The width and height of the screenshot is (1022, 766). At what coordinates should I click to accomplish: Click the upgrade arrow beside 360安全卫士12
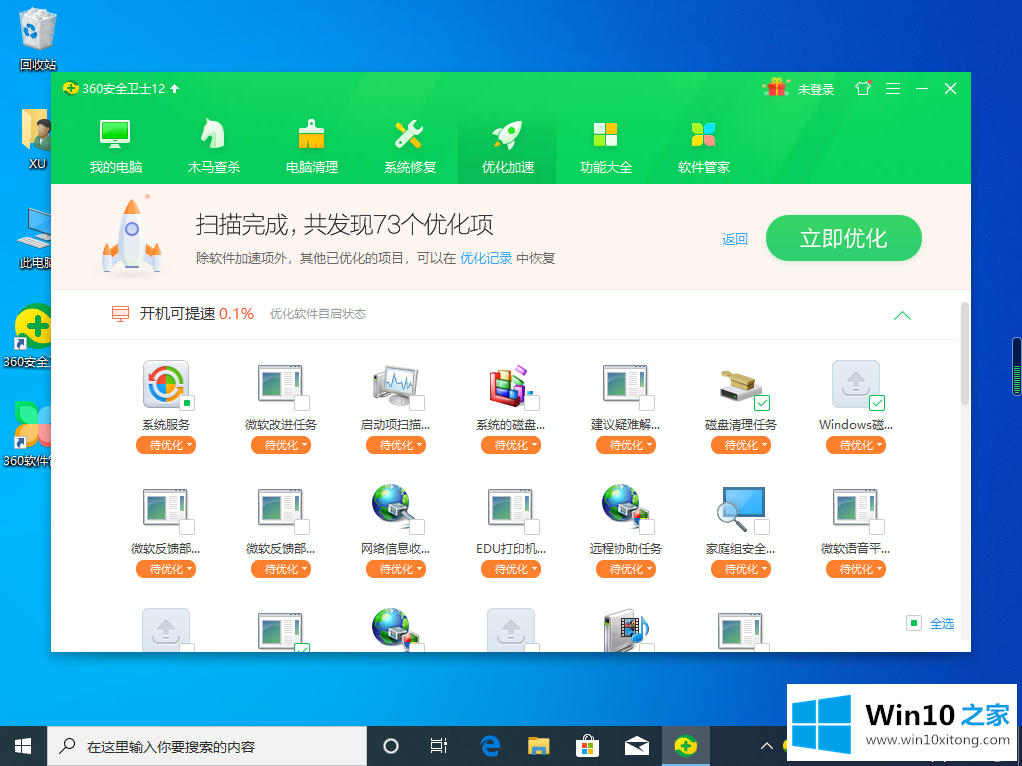[175, 88]
